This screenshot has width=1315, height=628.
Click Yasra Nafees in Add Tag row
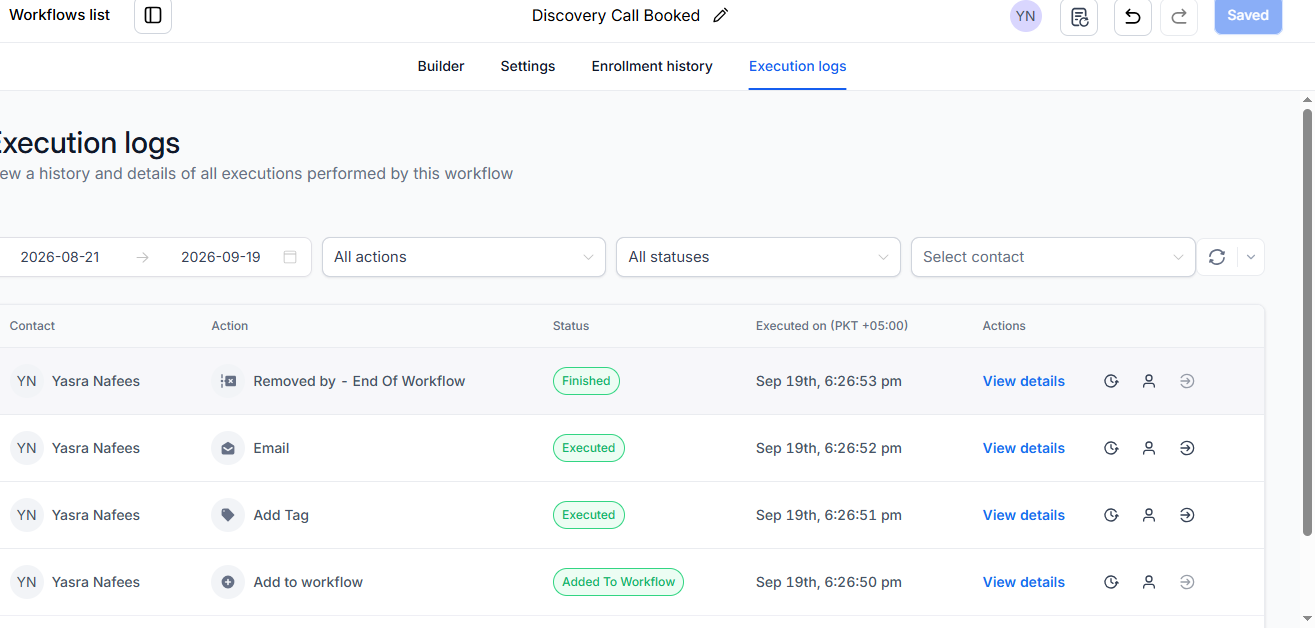tap(96, 515)
